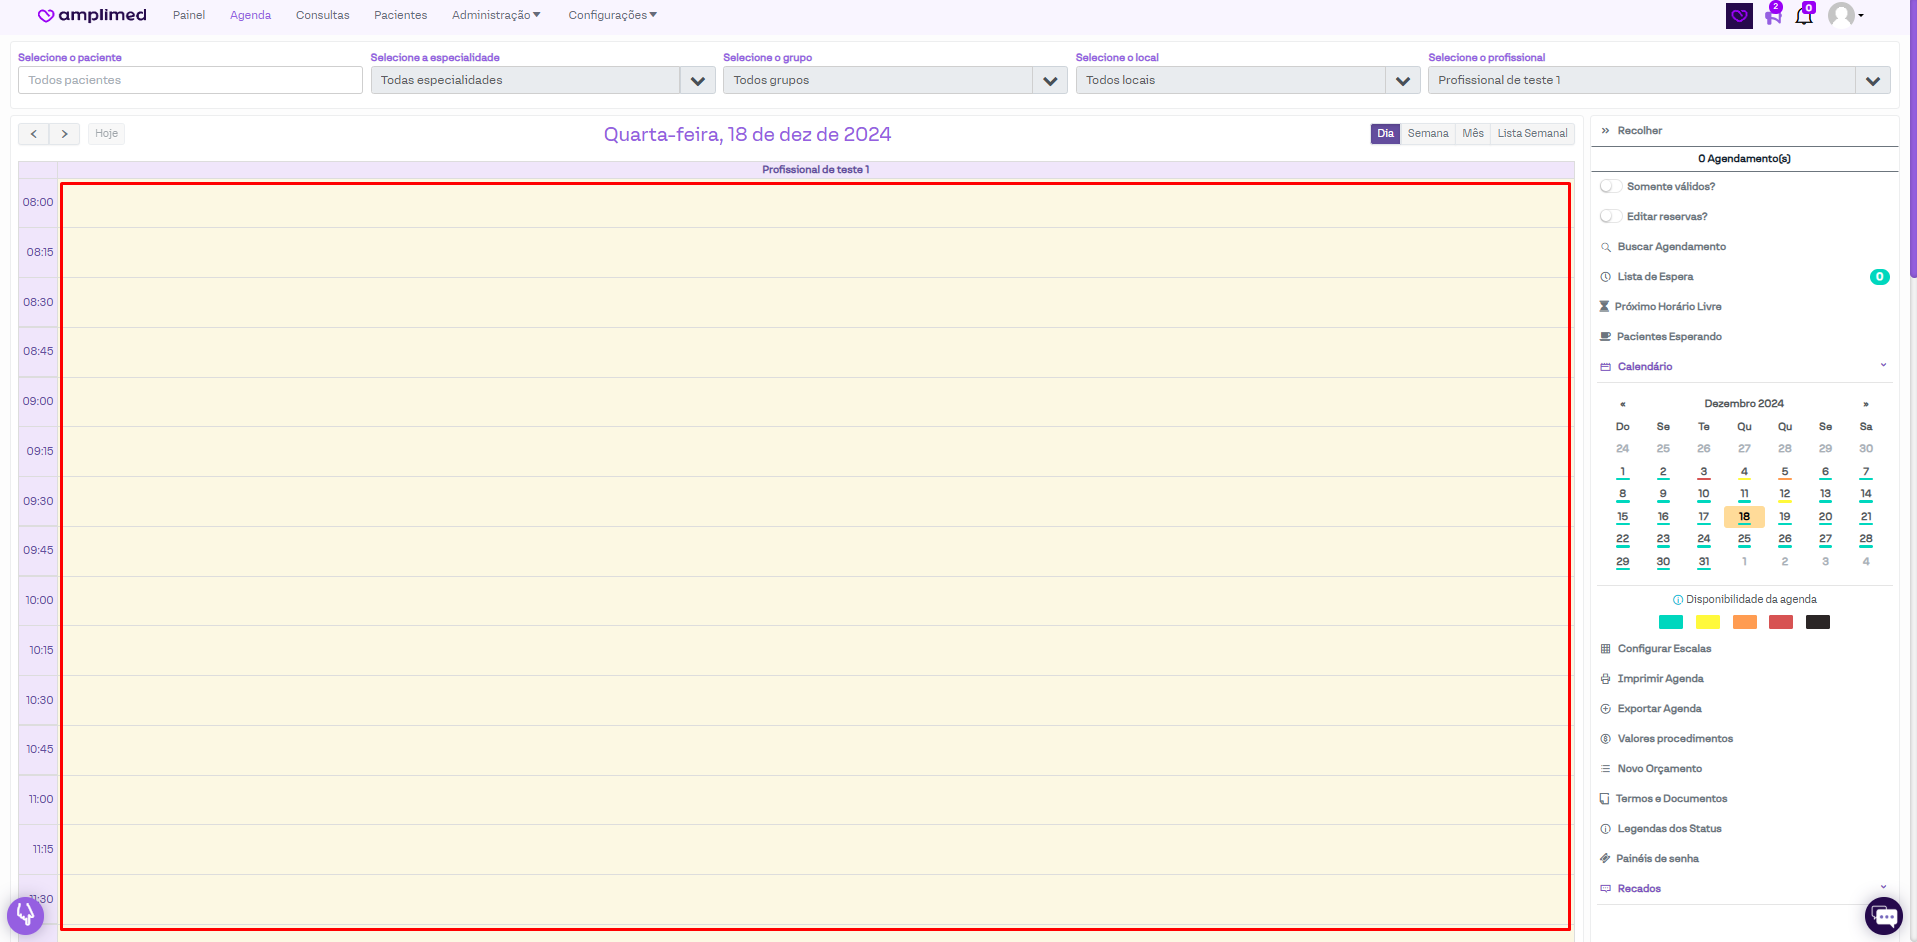Switch to the Semana view tab
This screenshot has height=942, width=1917.
pos(1427,133)
